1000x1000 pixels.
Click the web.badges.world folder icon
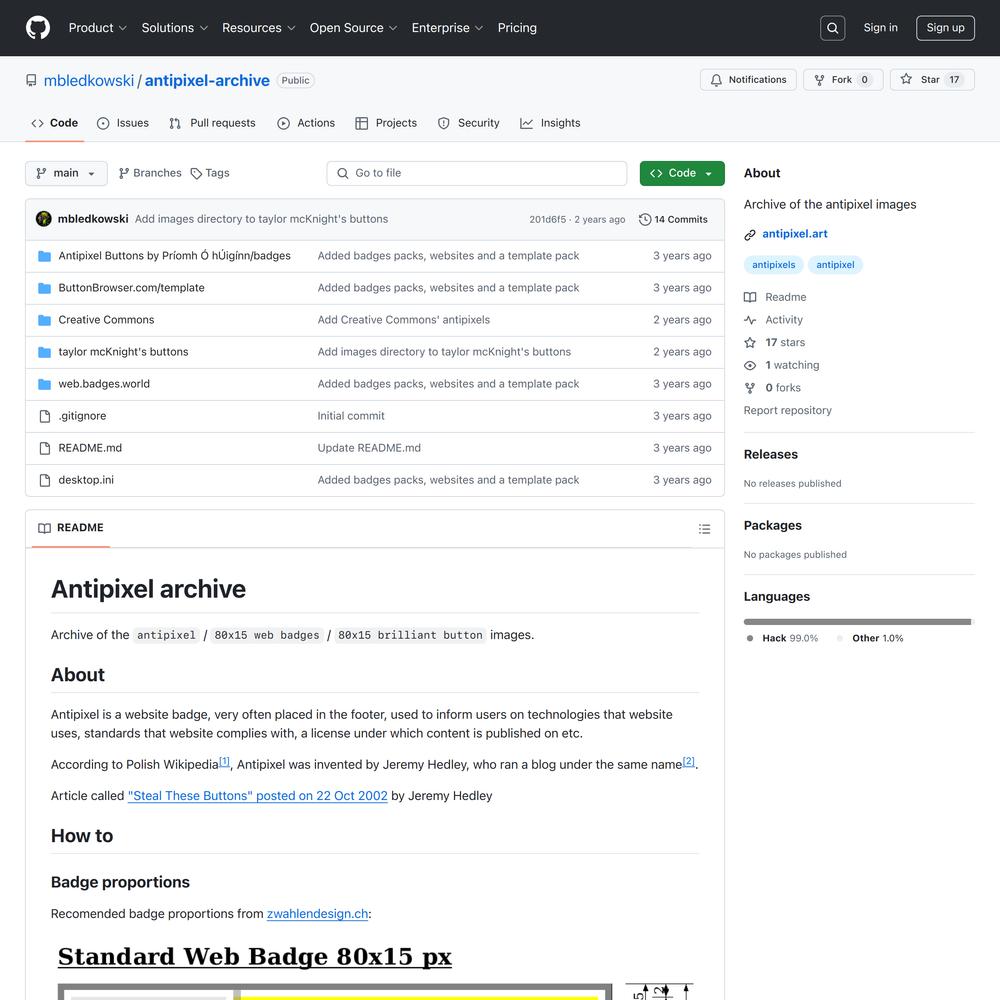coord(45,384)
